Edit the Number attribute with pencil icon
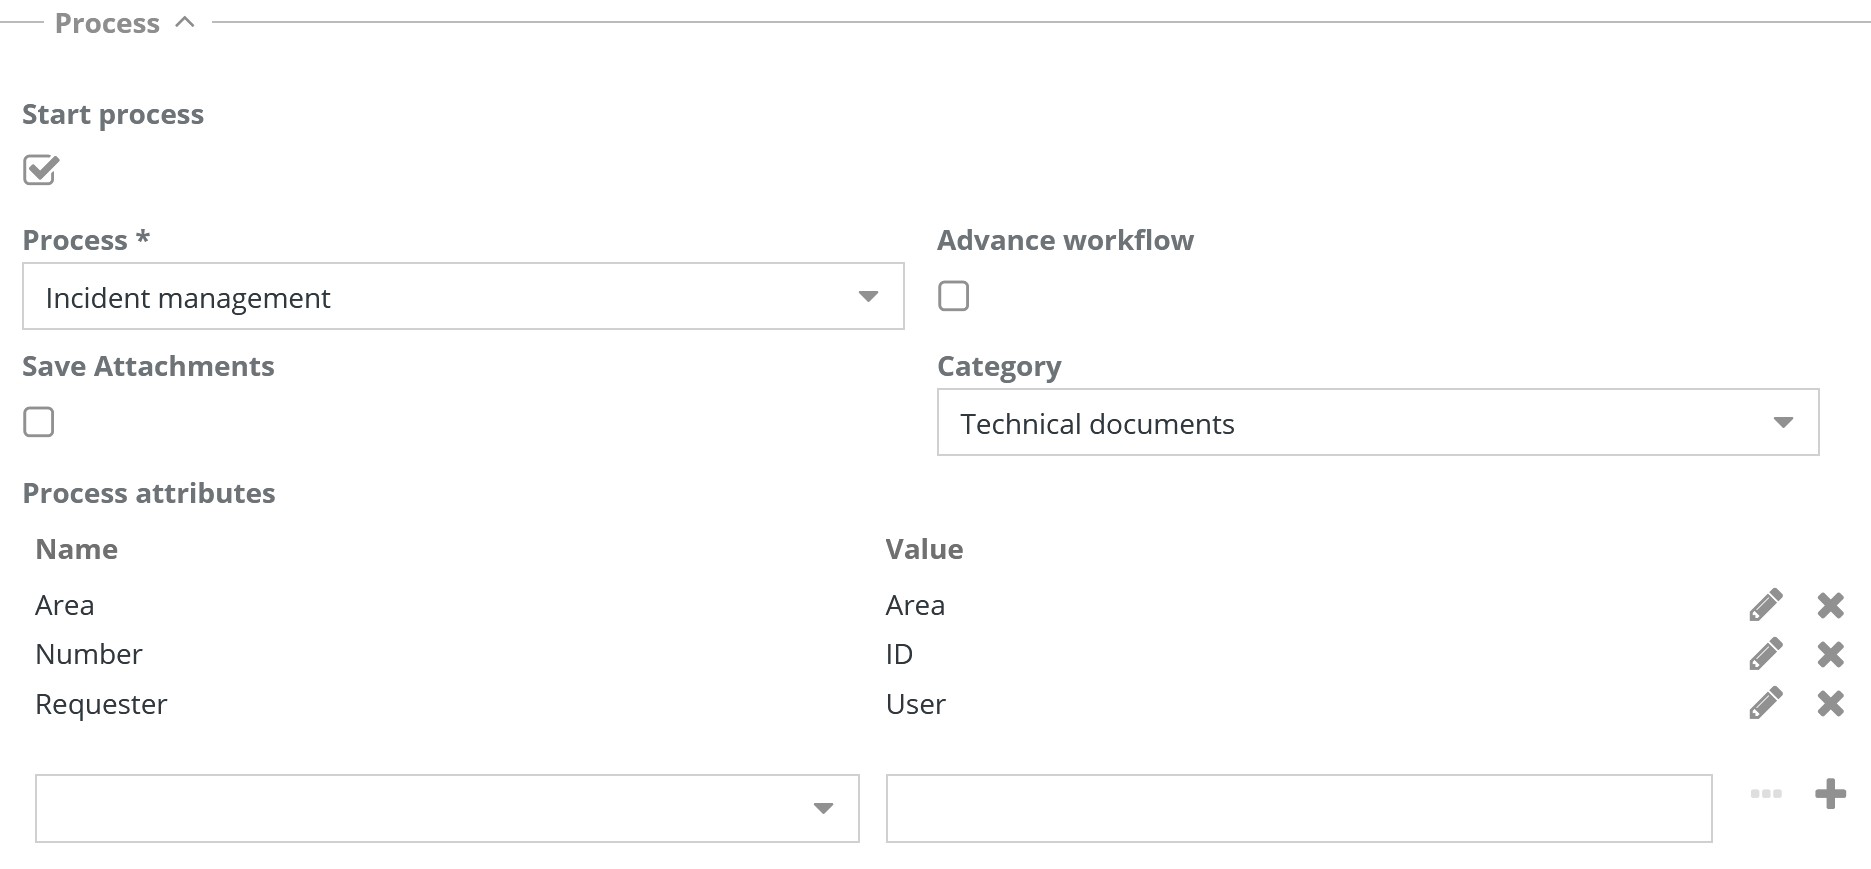Viewport: 1871px width, 869px height. pyautogui.click(x=1765, y=654)
